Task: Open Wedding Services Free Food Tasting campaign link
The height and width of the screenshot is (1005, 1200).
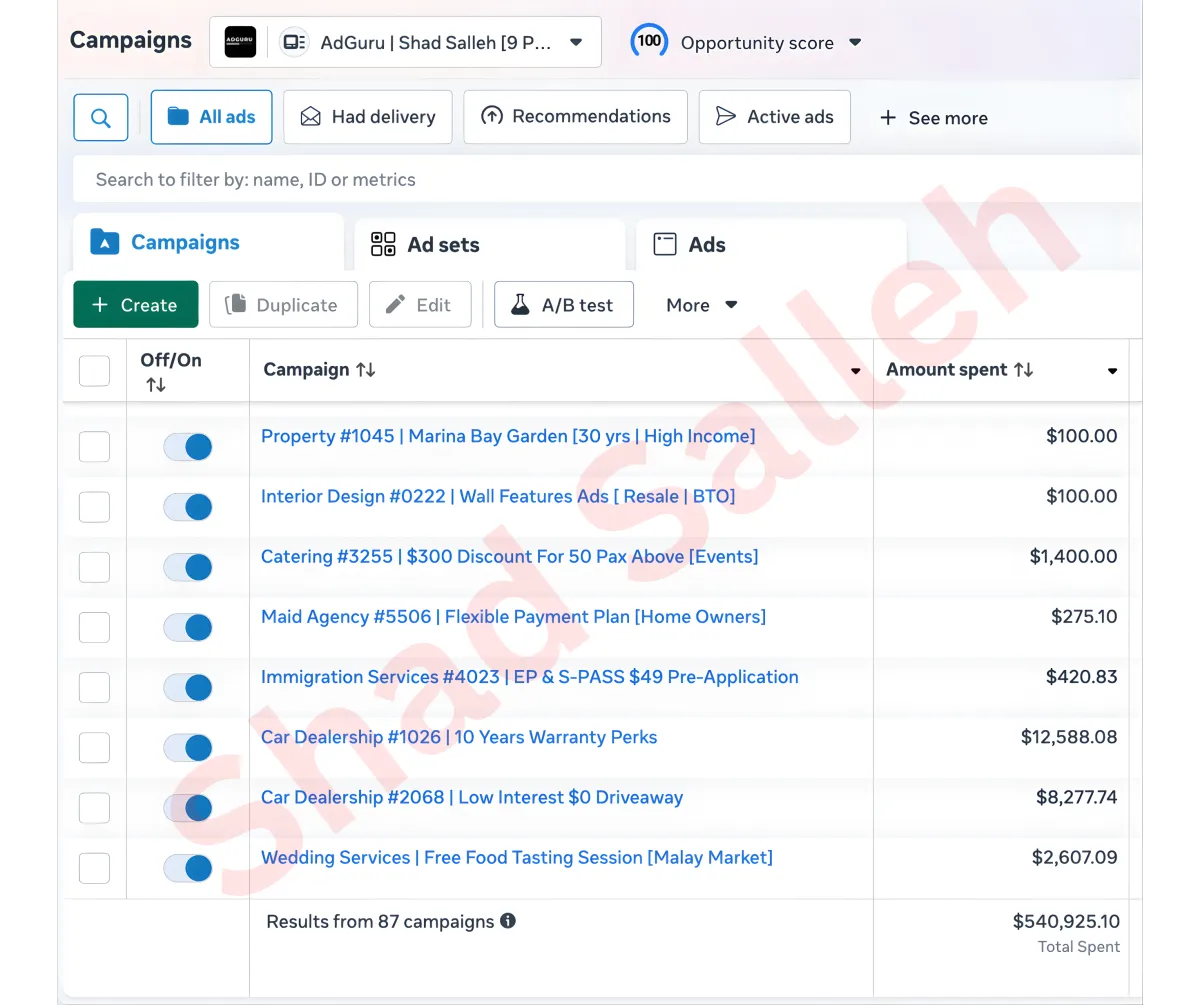Action: (x=516, y=857)
